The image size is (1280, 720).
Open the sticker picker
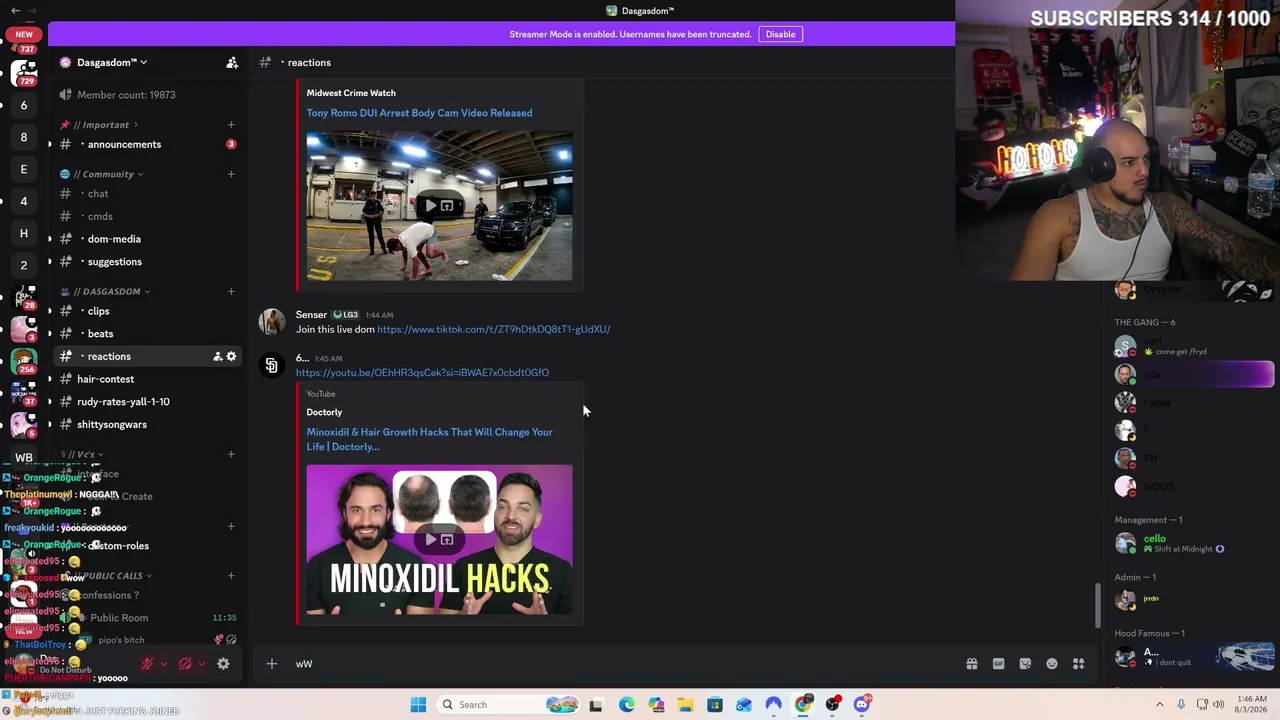click(1025, 664)
